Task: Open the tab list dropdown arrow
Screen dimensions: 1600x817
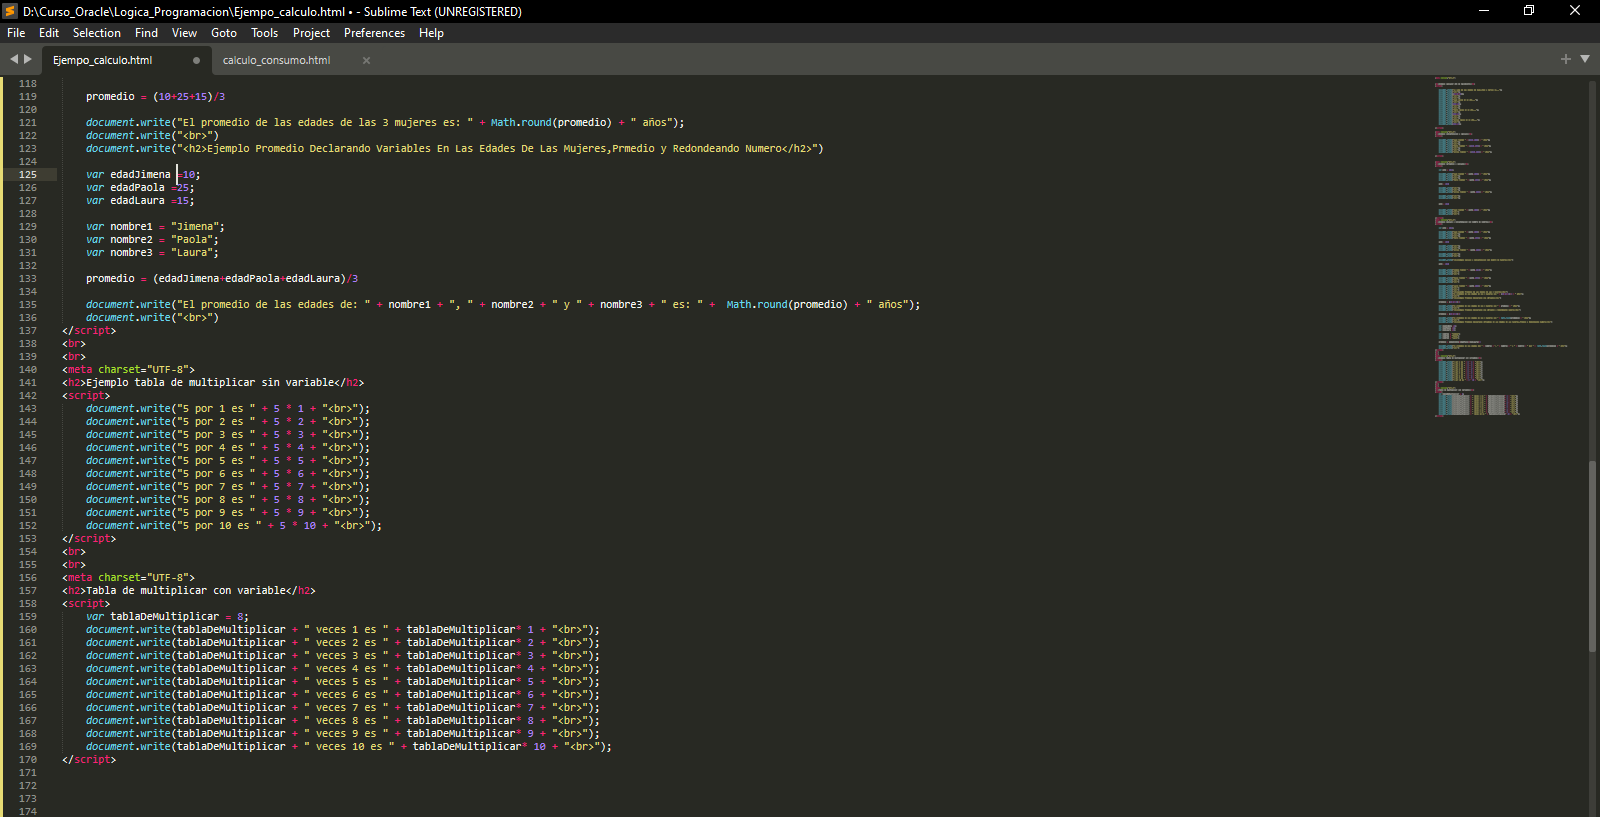Action: (1585, 59)
